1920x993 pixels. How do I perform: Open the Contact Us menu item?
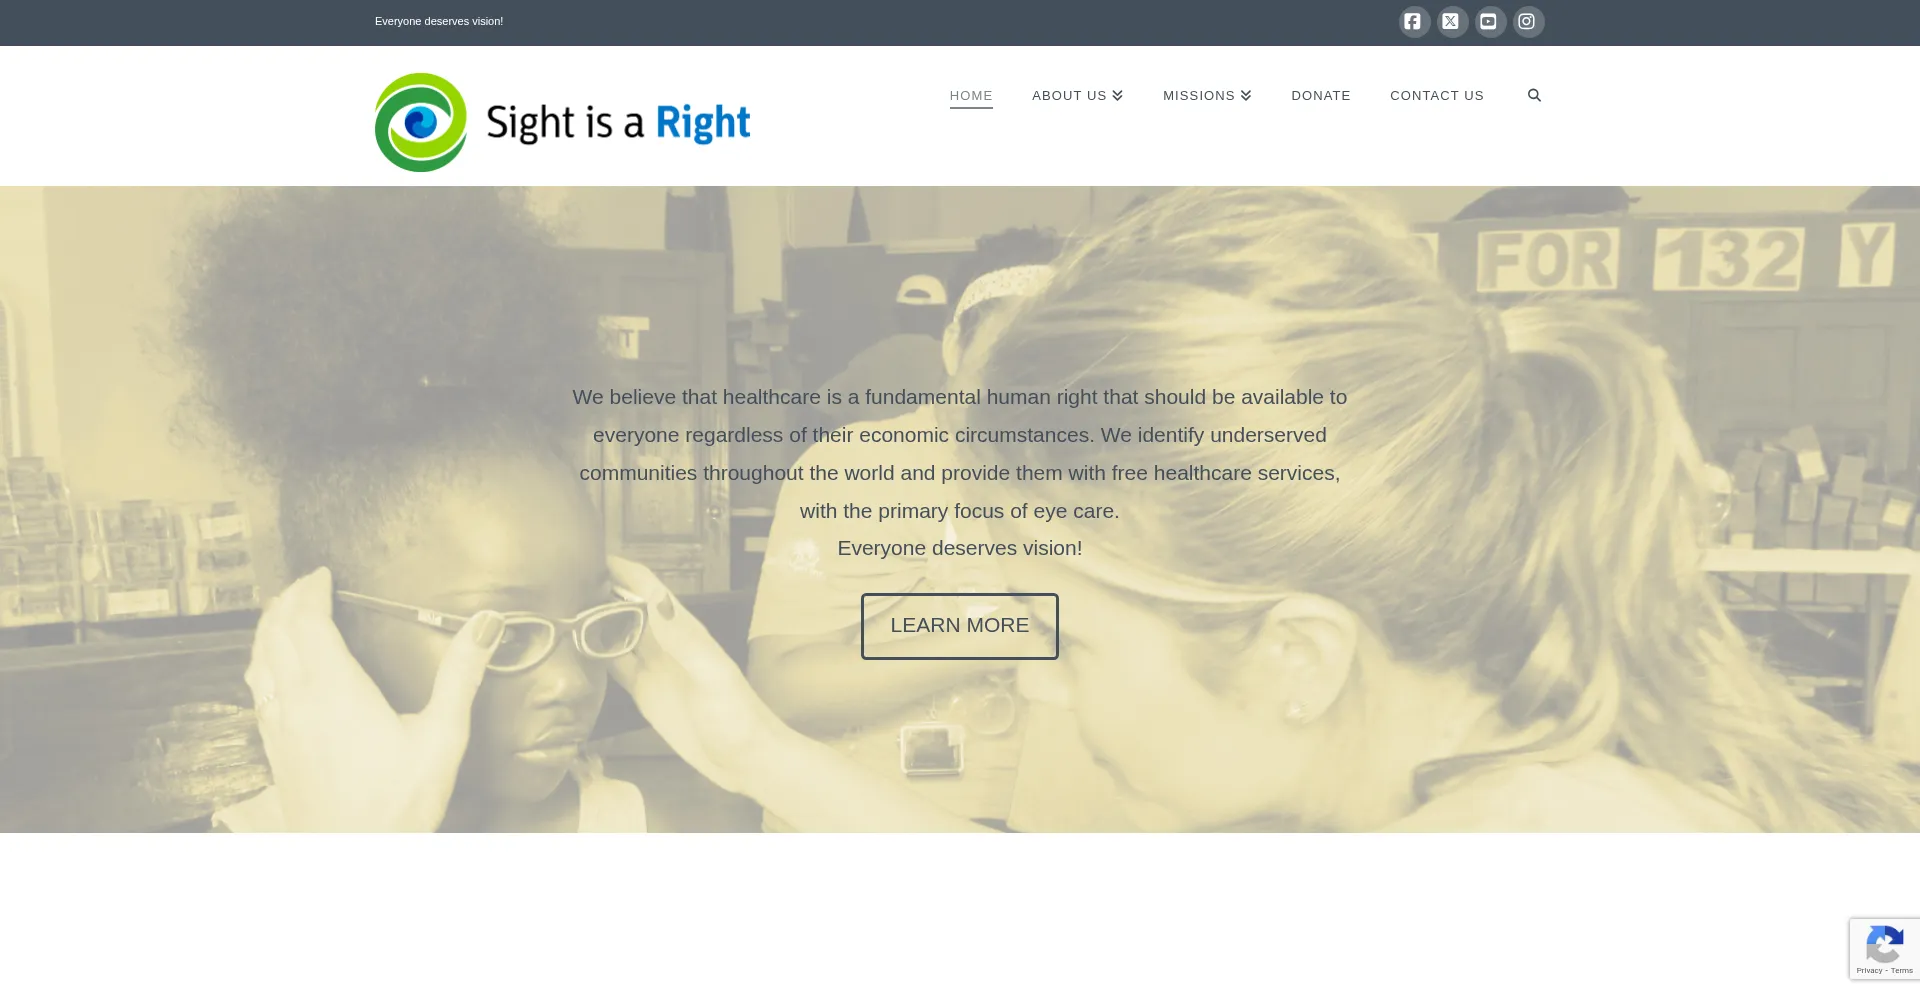coord(1437,96)
